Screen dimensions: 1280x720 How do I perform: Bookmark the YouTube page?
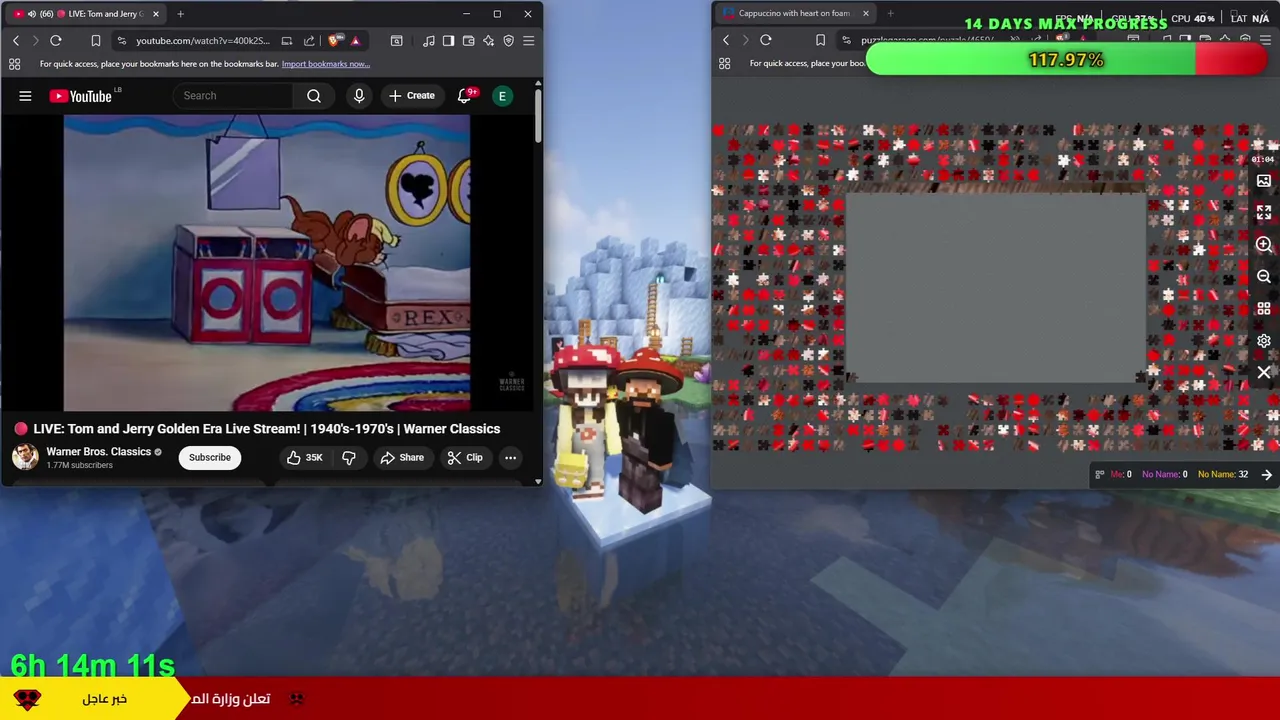coord(95,40)
